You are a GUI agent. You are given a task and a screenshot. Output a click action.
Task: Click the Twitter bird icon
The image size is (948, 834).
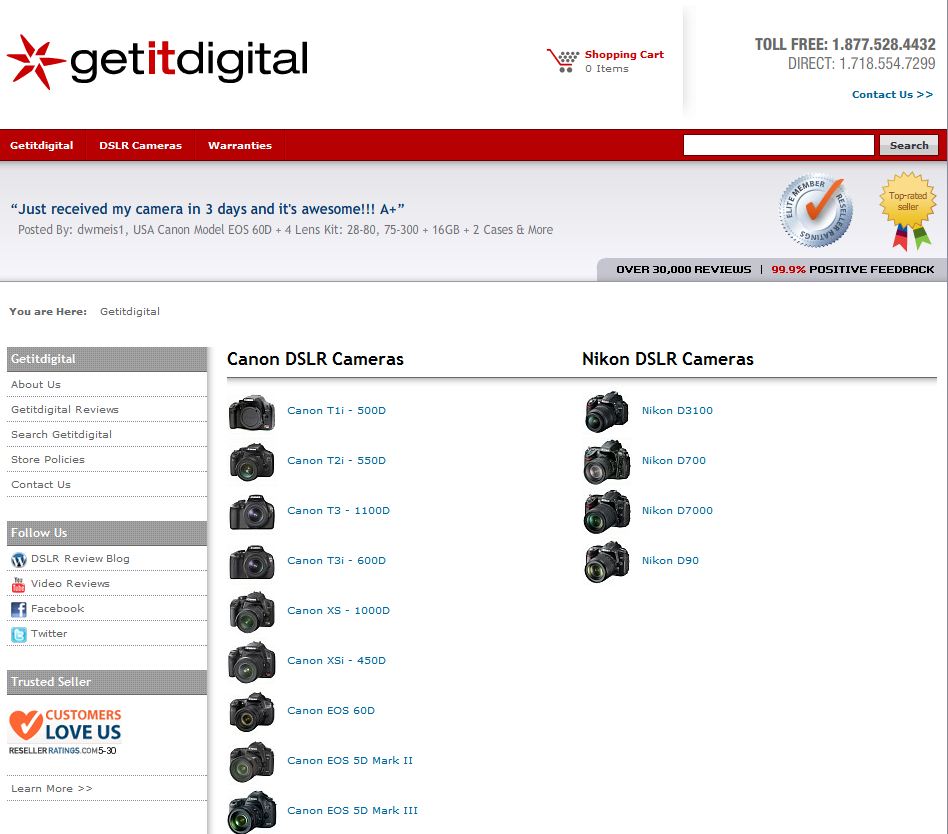pos(18,635)
